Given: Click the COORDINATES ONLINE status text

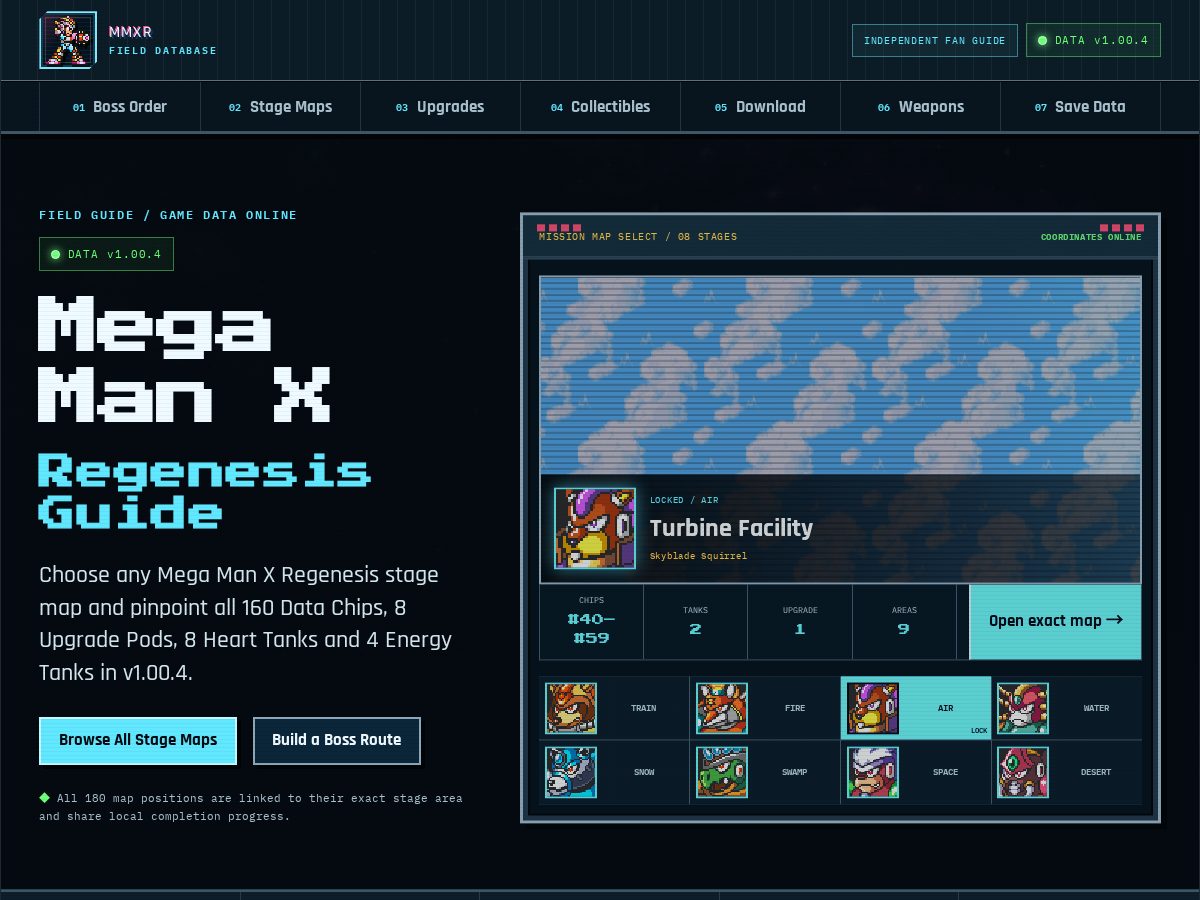Looking at the screenshot, I should [x=1091, y=237].
